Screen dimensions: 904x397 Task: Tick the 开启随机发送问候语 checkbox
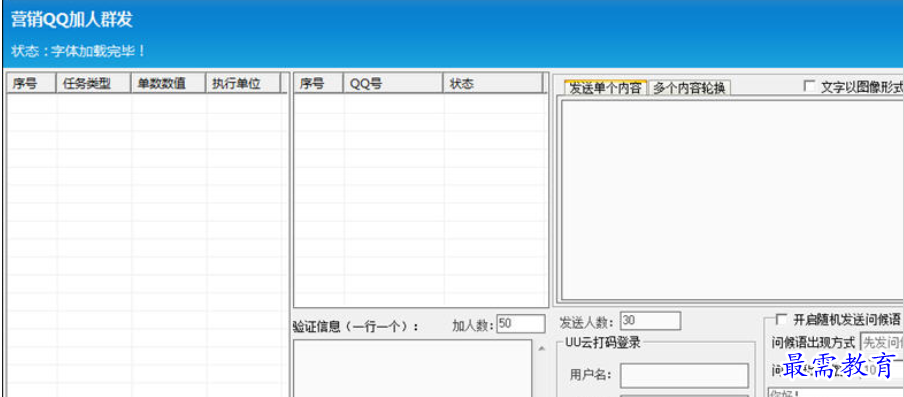(x=781, y=319)
